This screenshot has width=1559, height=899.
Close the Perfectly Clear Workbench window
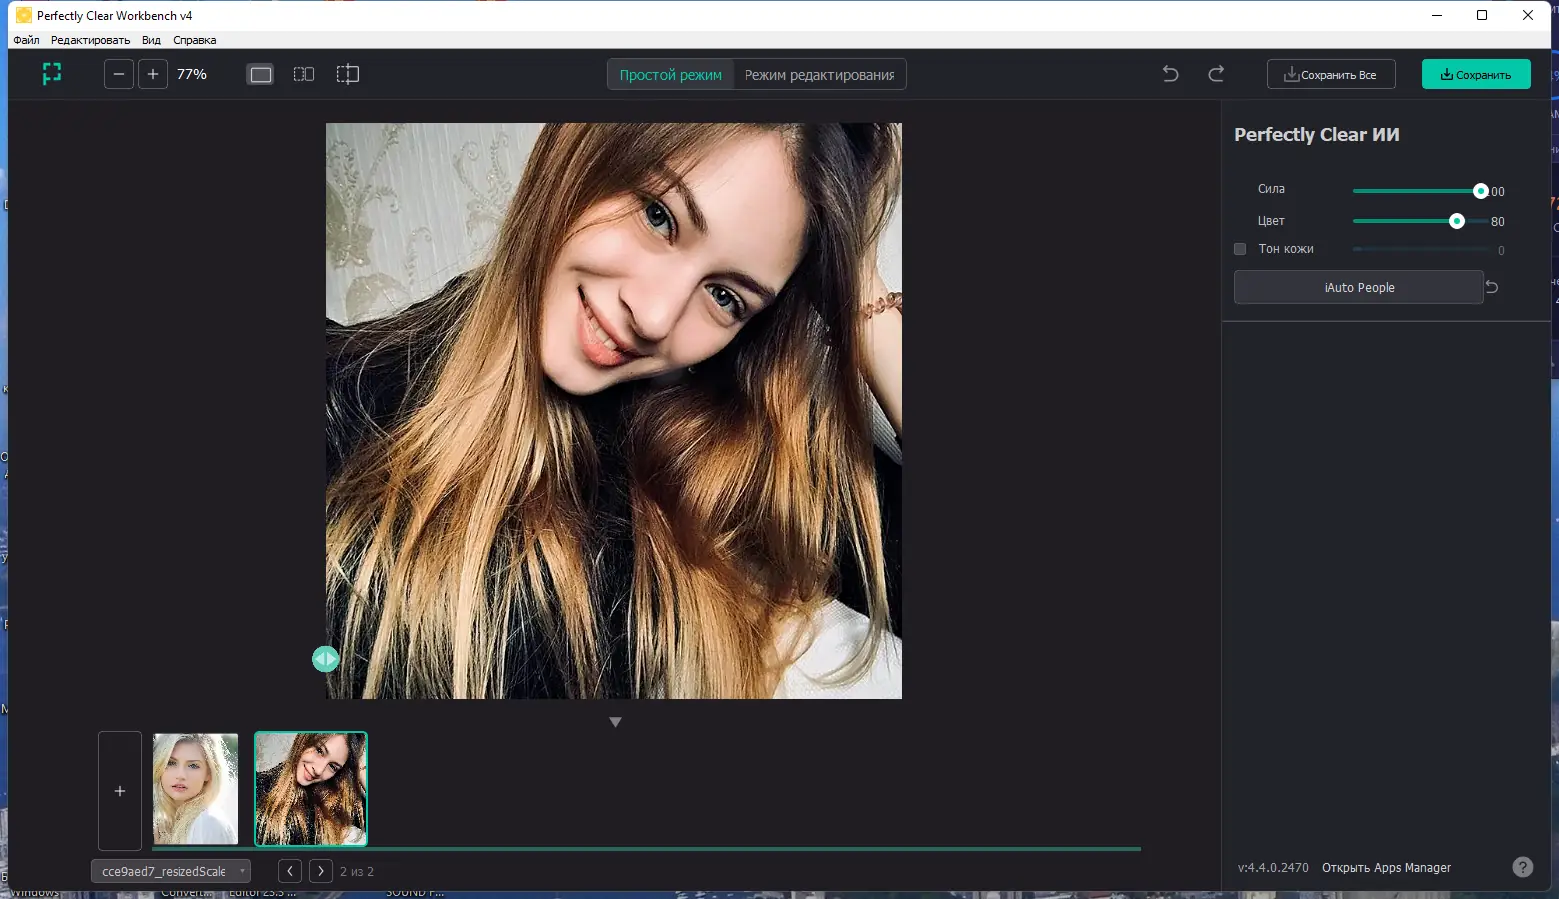1528,15
